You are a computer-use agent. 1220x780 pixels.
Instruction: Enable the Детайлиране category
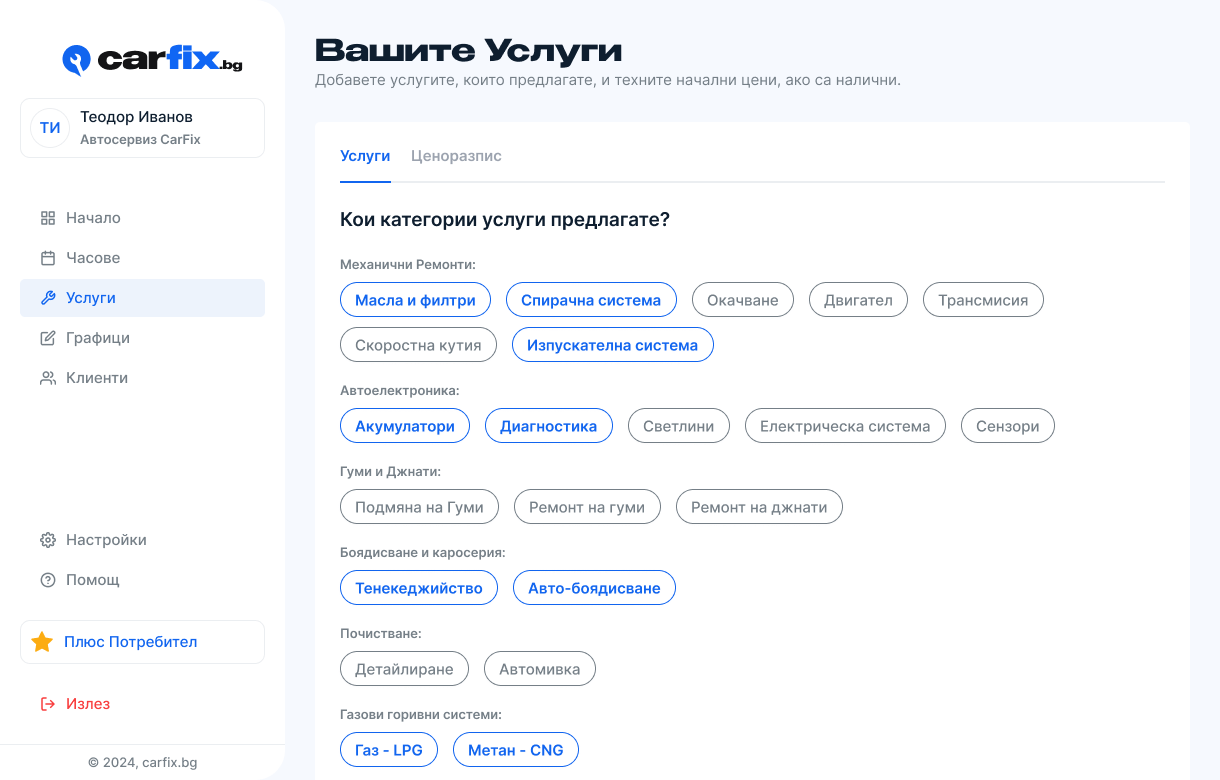click(404, 669)
